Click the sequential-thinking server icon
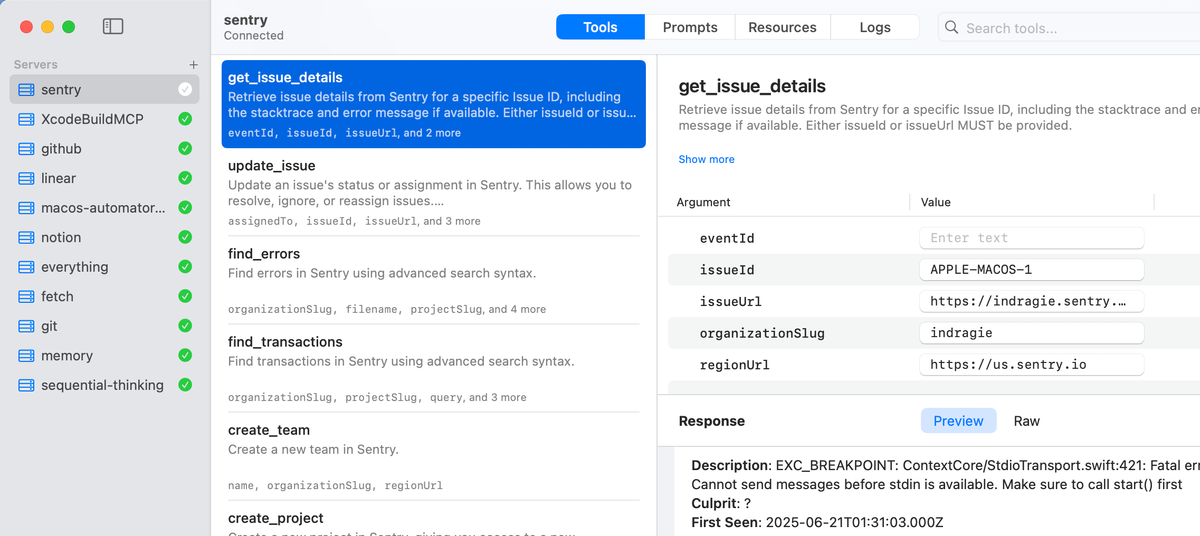This screenshot has width=1200, height=536. (x=25, y=385)
